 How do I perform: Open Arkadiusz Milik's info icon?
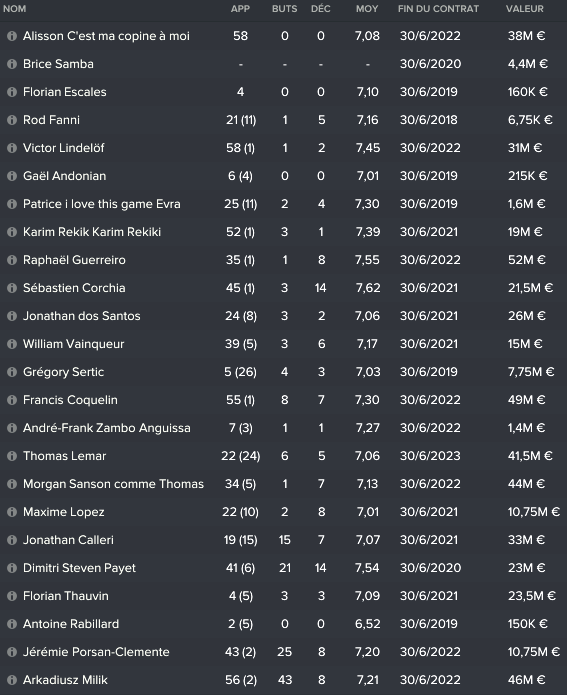12,680
